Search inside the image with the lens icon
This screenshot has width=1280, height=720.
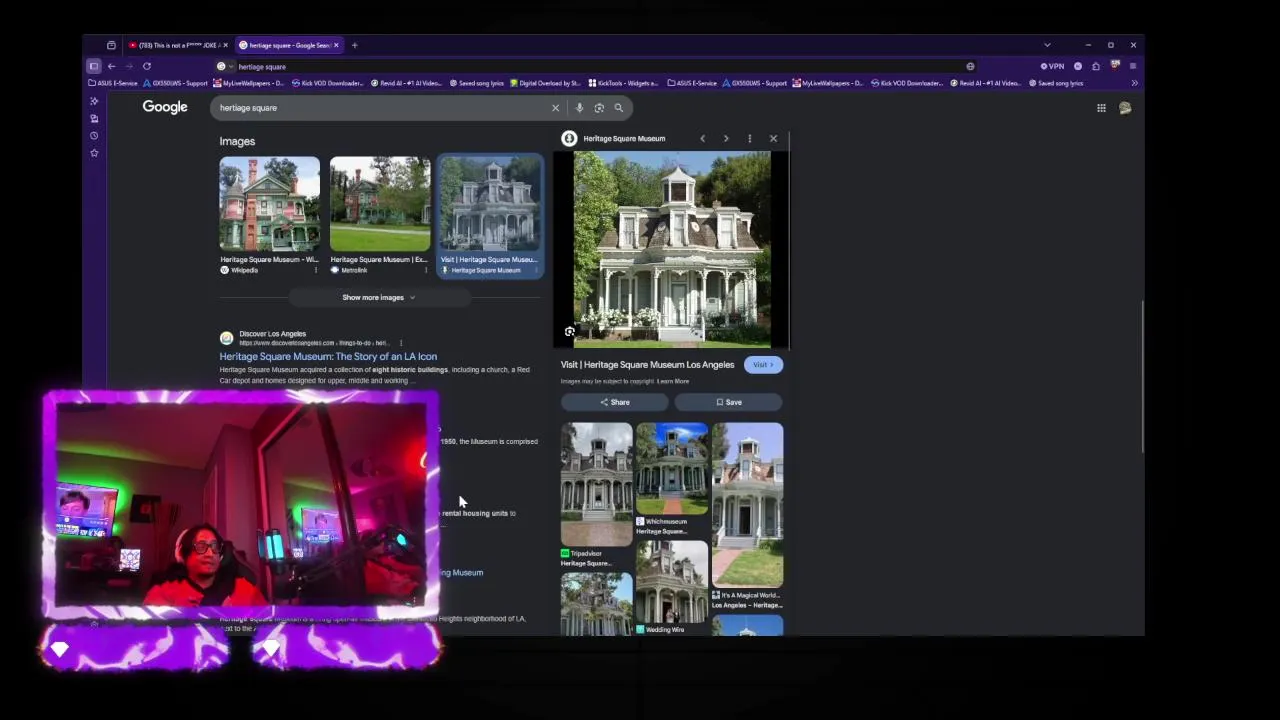pos(570,332)
